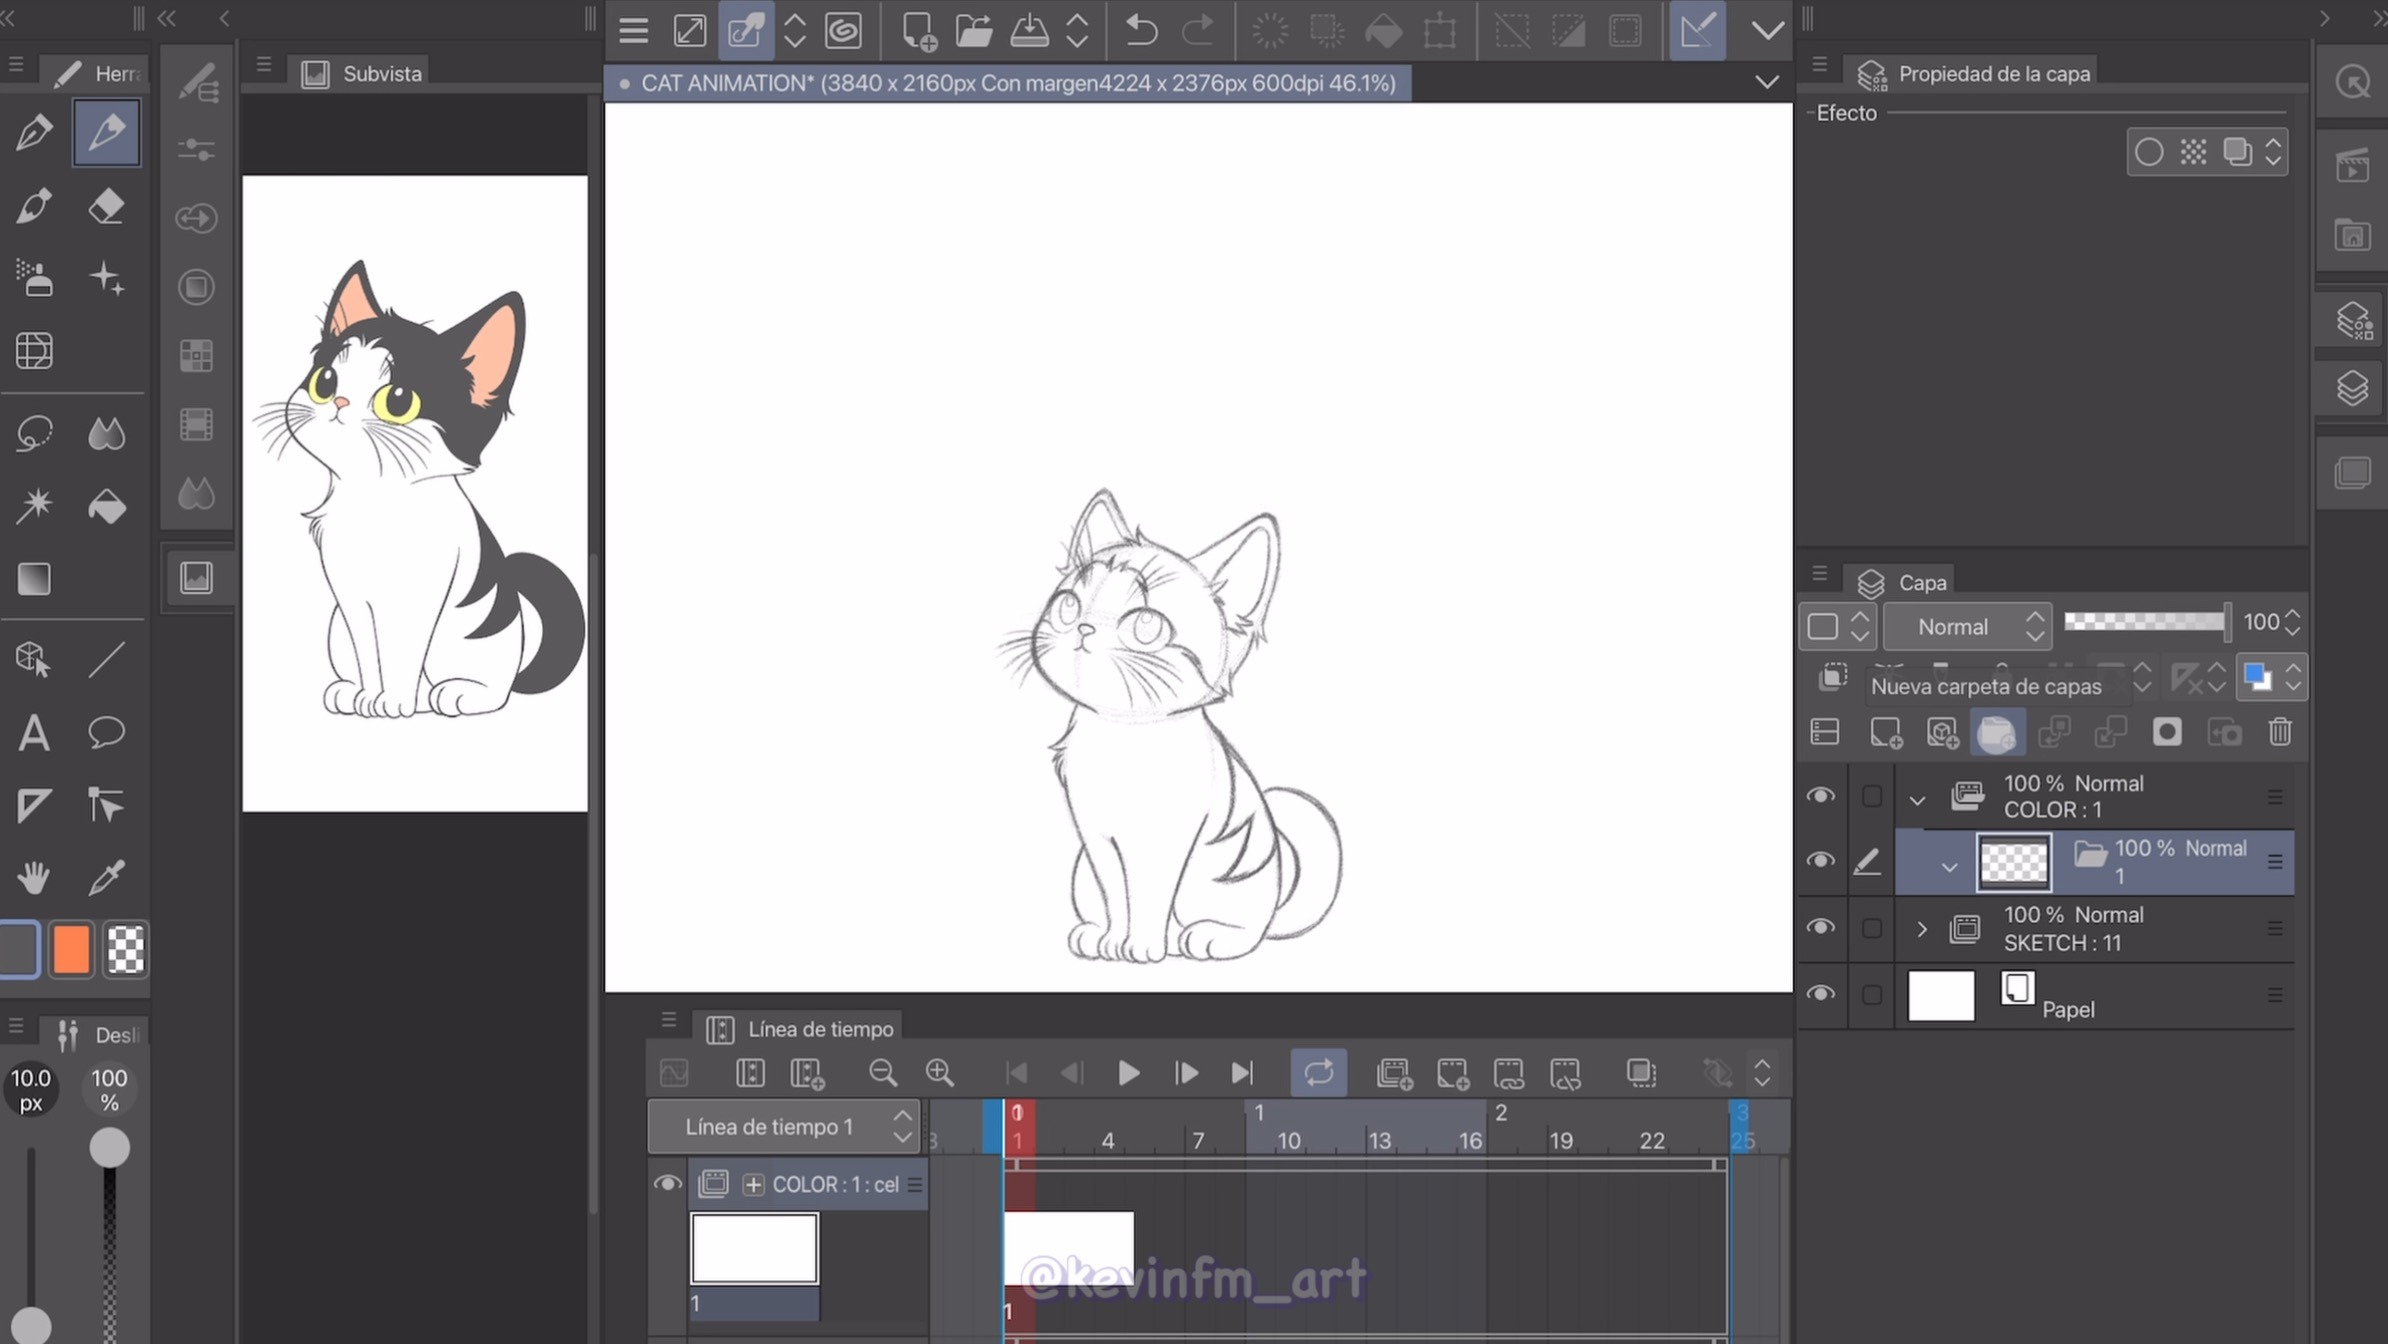Jump to the end of timeline
This screenshot has width=2388, height=1344.
click(1242, 1073)
